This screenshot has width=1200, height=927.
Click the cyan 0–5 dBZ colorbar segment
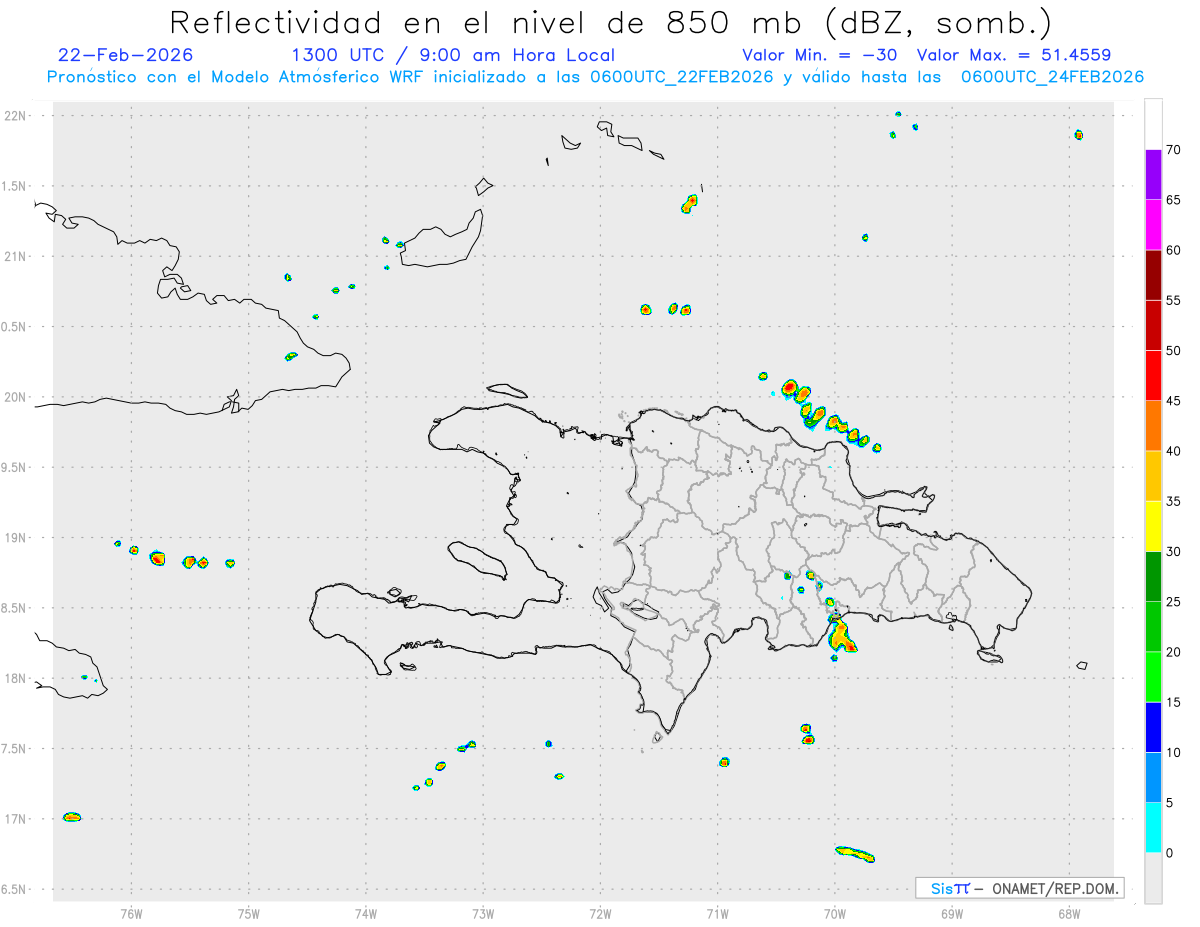coord(1153,828)
